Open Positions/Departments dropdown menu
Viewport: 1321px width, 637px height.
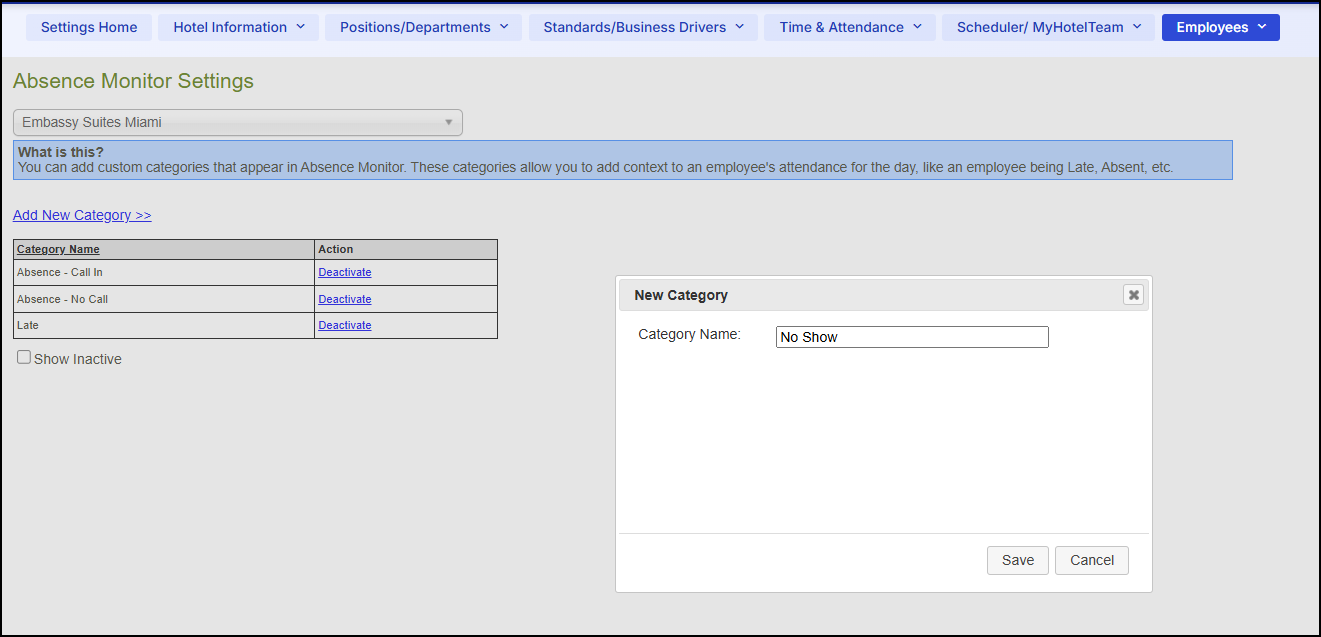(x=424, y=27)
